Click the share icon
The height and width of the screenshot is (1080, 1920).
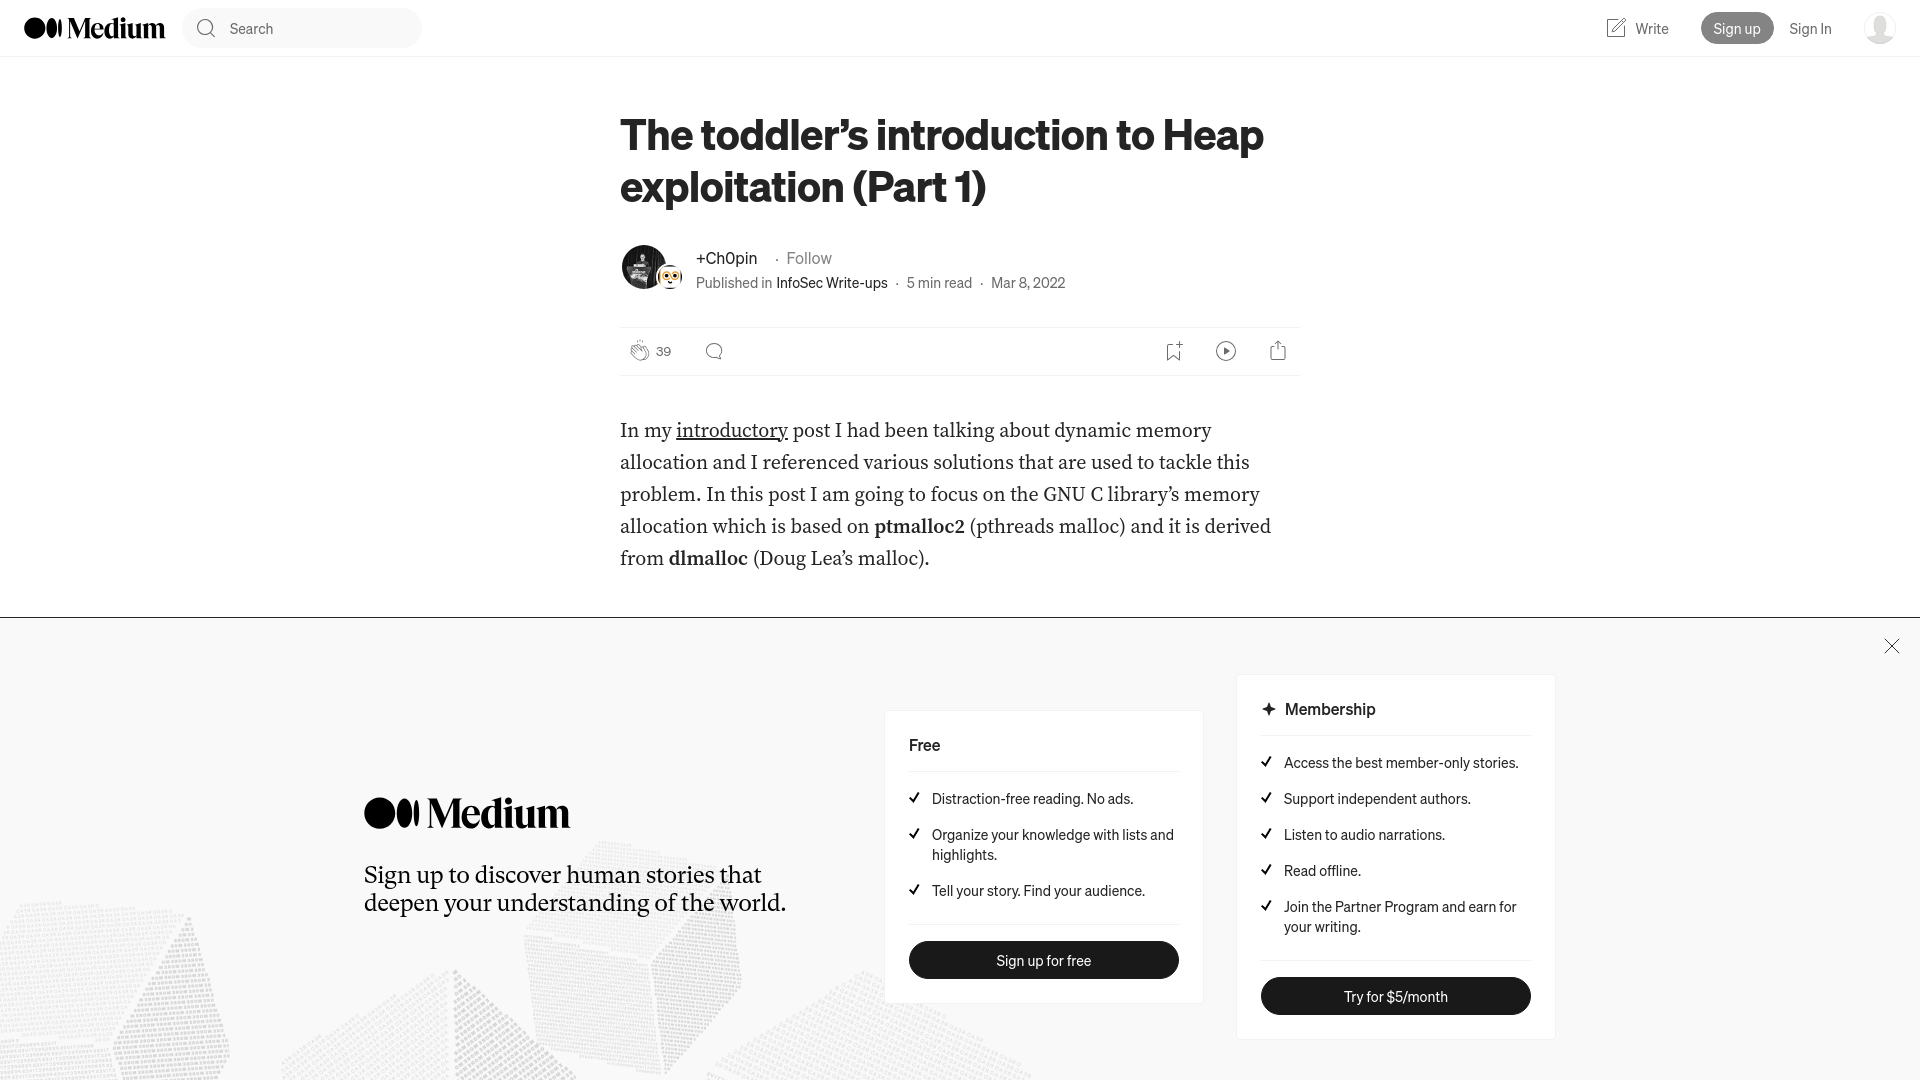1278,351
